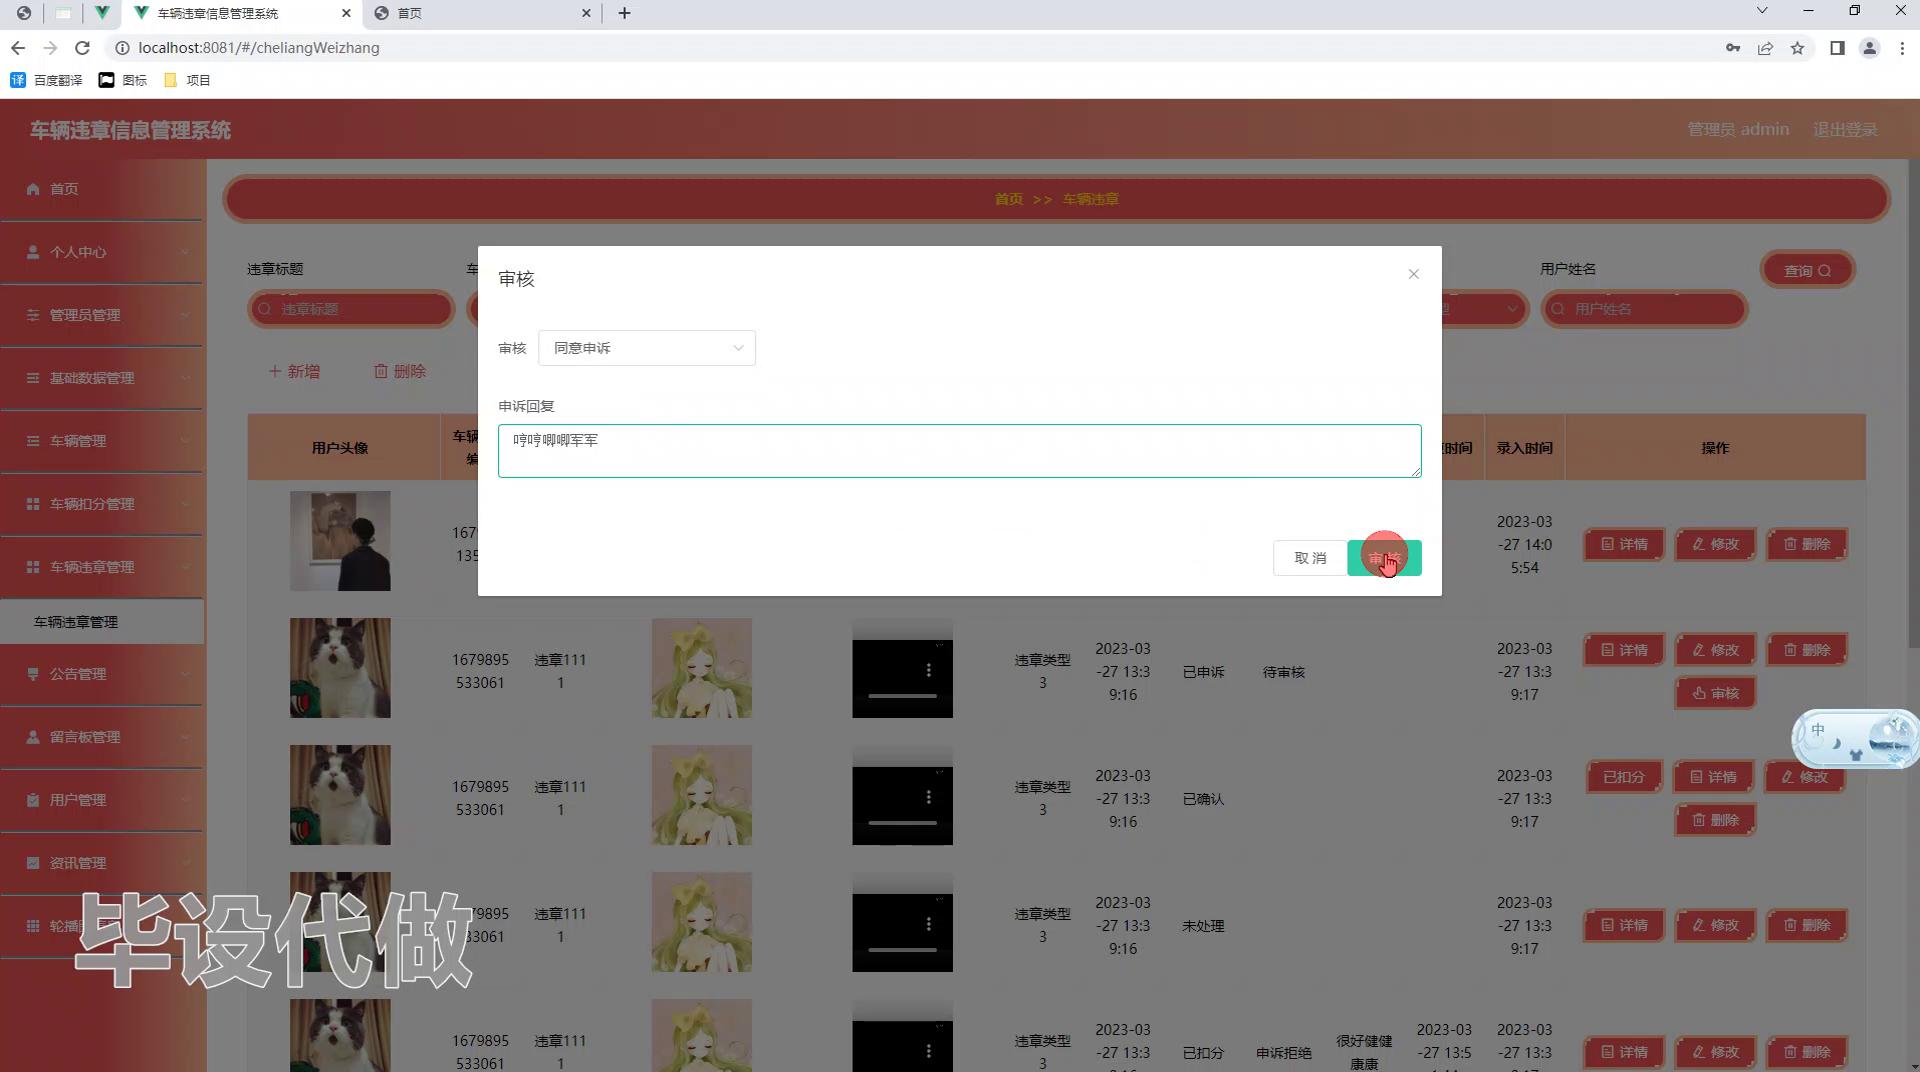Open 详情 for the 未处理 row
This screenshot has width=1920, height=1072.
click(x=1624, y=926)
